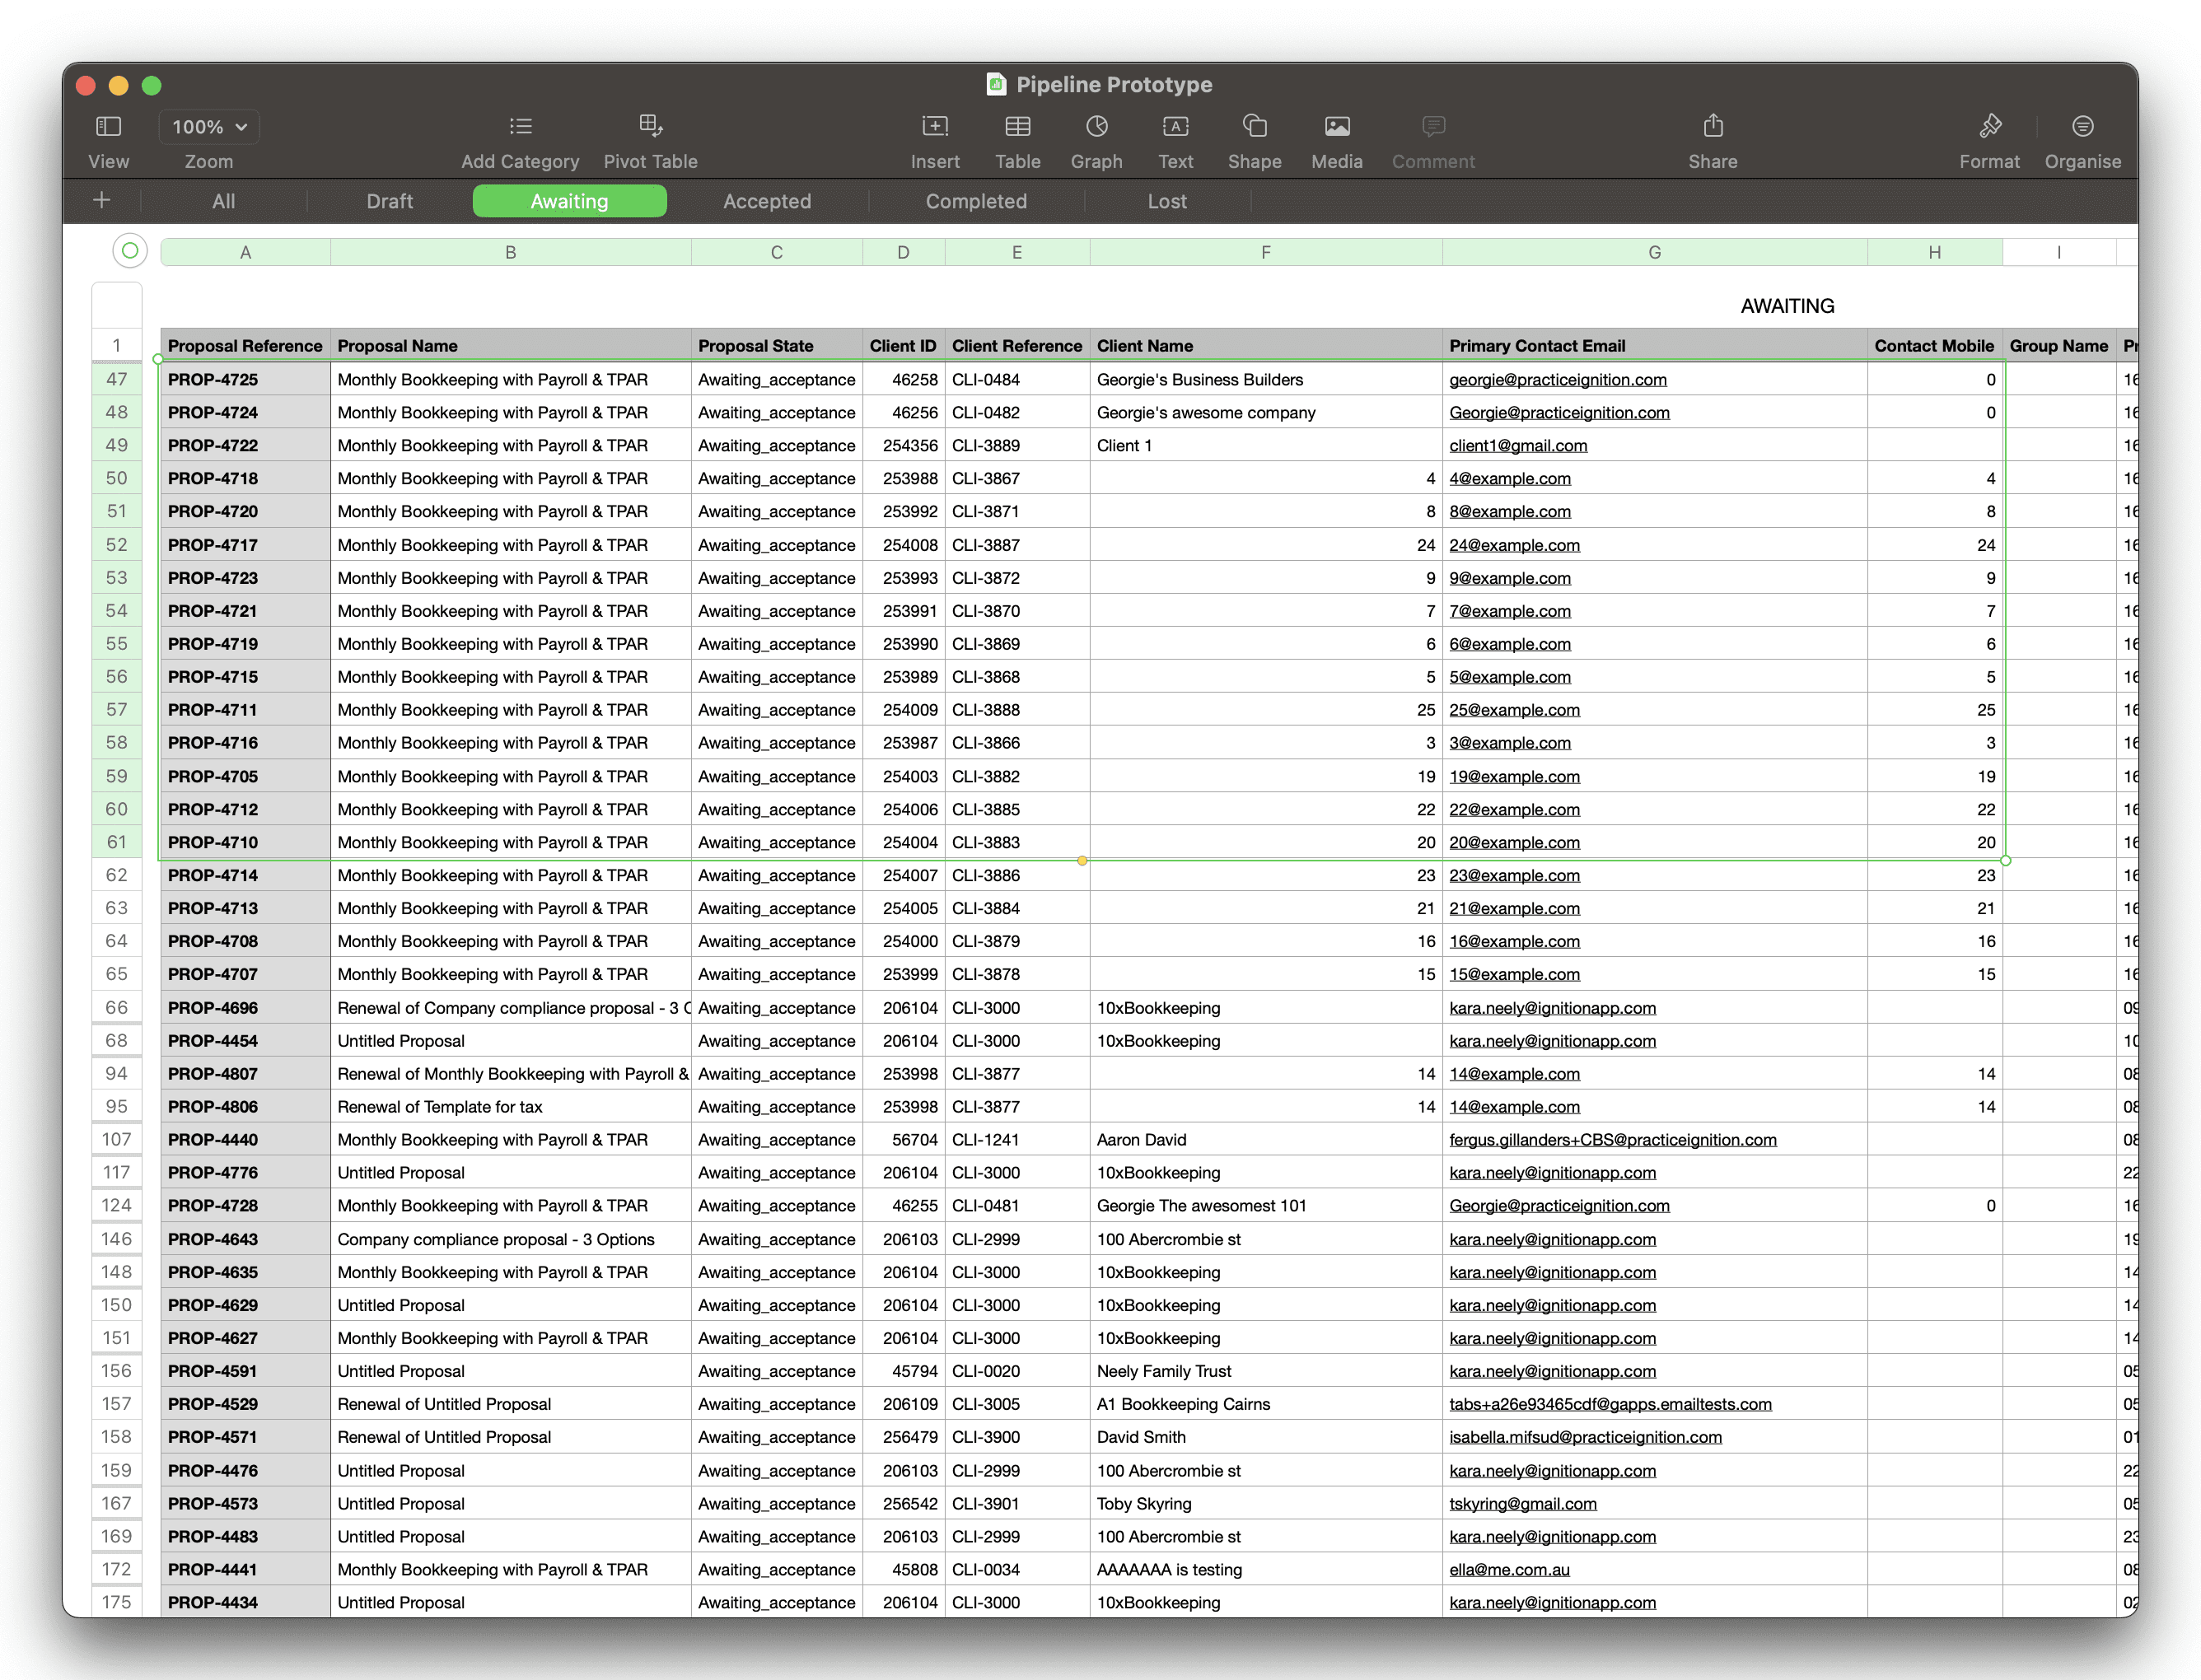Screen dimensions: 2201x1680
Task: Select the Accepted sheet tab
Action: click(766, 201)
